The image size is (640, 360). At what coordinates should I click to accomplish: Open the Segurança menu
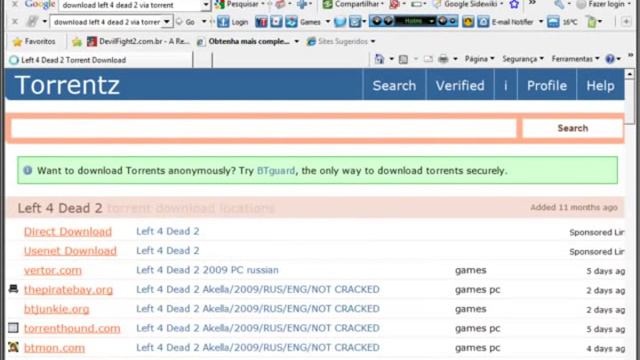pos(523,59)
